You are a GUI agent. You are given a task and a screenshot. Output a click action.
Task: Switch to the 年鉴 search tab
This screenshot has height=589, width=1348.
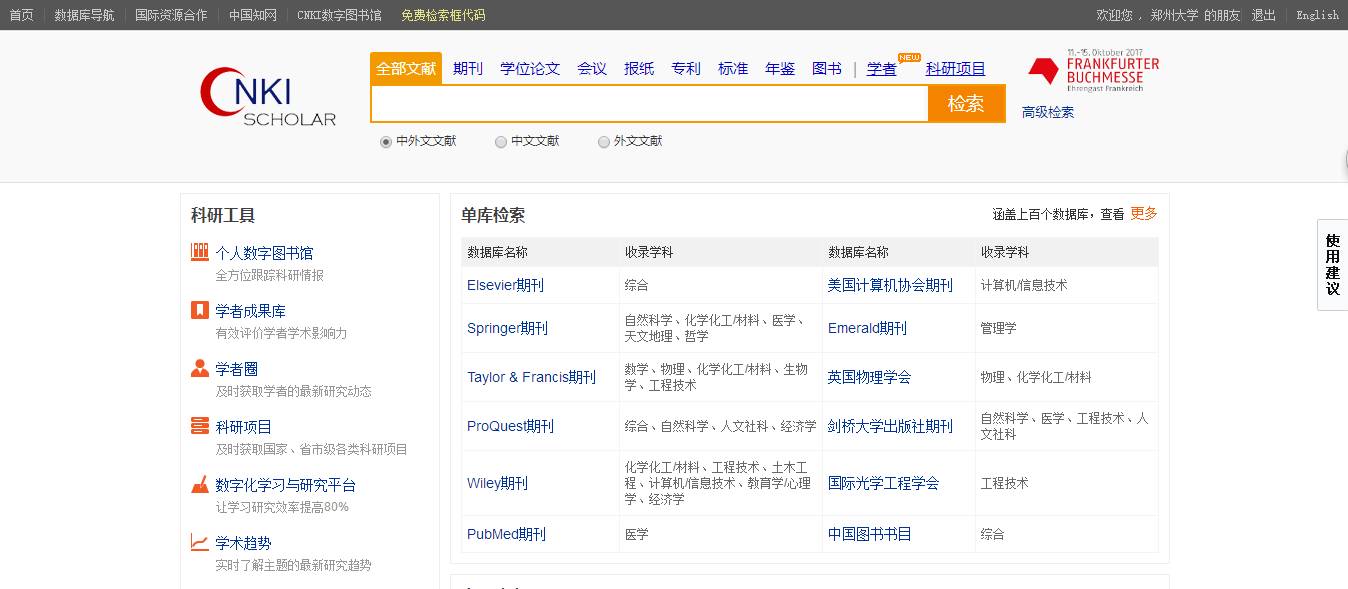pyautogui.click(x=780, y=69)
